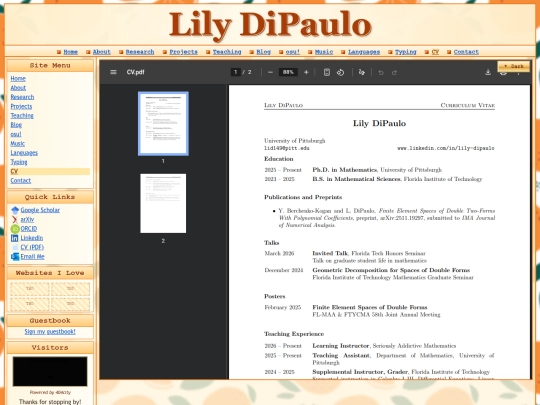
Task: Zoom in the PDF with plus button
Action: pos(306,72)
